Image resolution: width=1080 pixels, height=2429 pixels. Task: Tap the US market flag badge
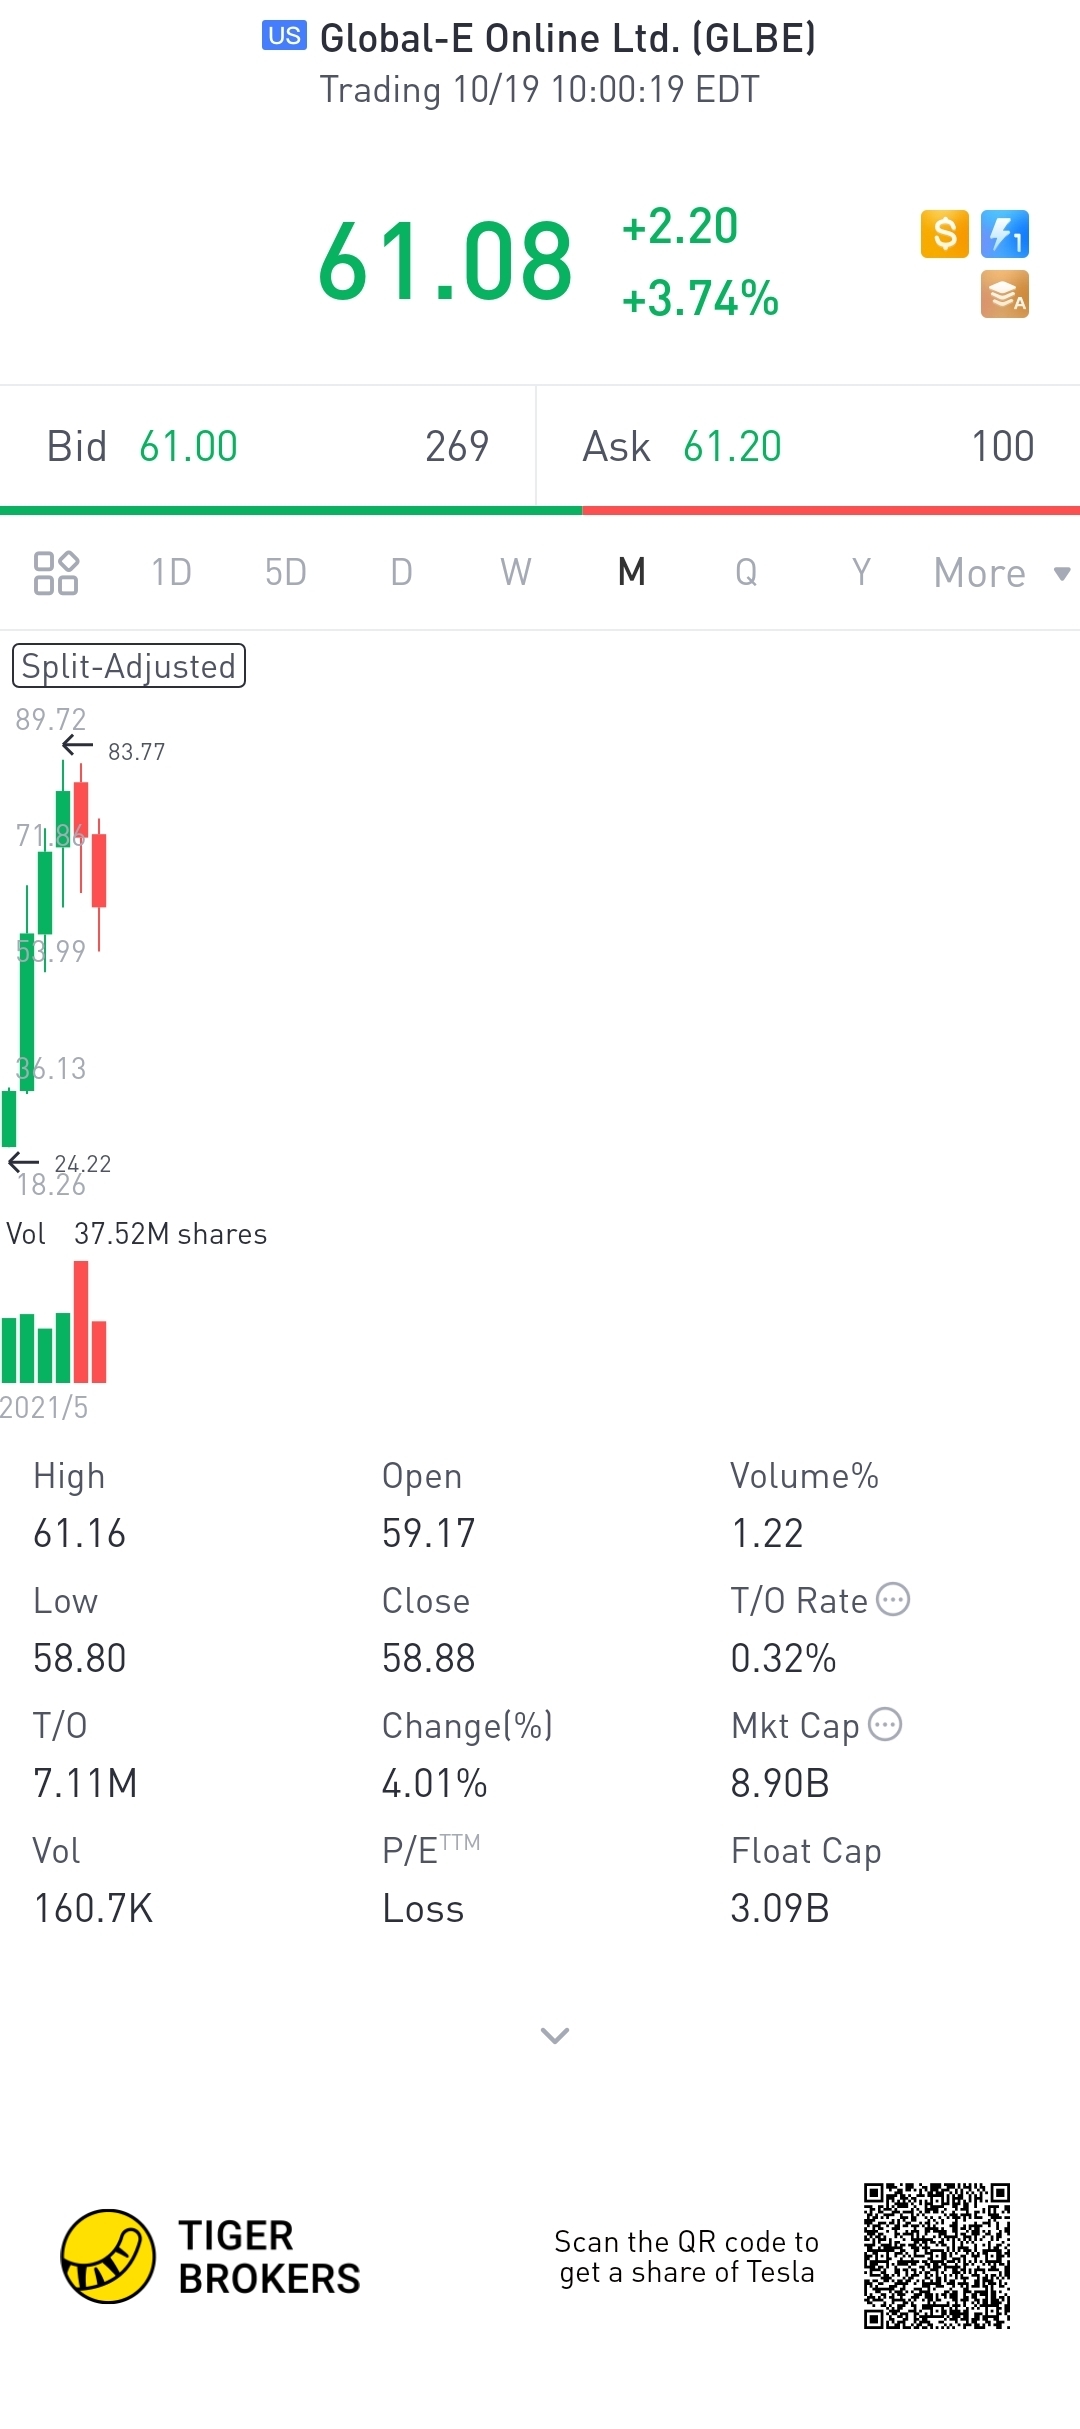click(284, 36)
